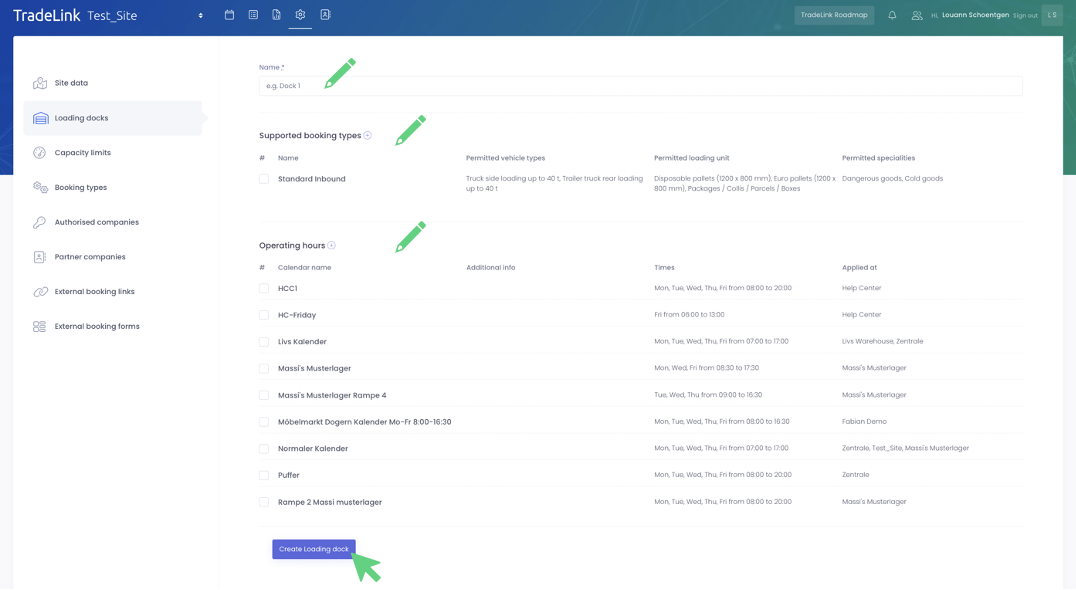The image size is (1076, 590).
Task: Open the calendar icon in top navigation
Action: point(229,15)
